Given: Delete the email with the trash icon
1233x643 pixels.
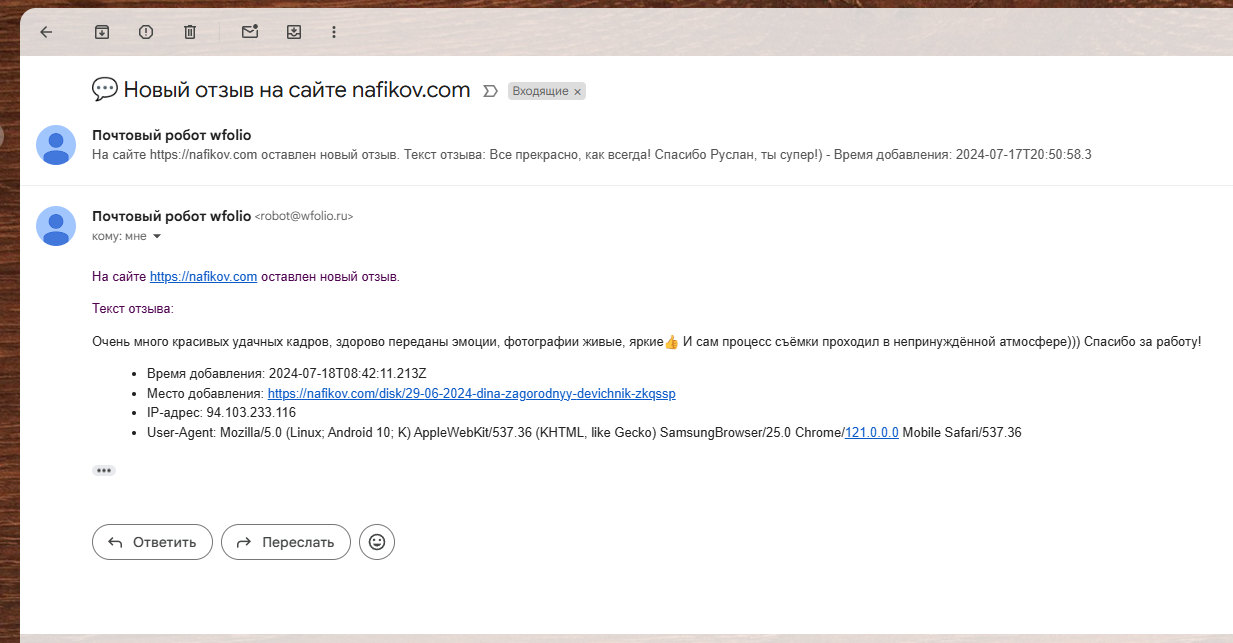Looking at the screenshot, I should [x=189, y=31].
